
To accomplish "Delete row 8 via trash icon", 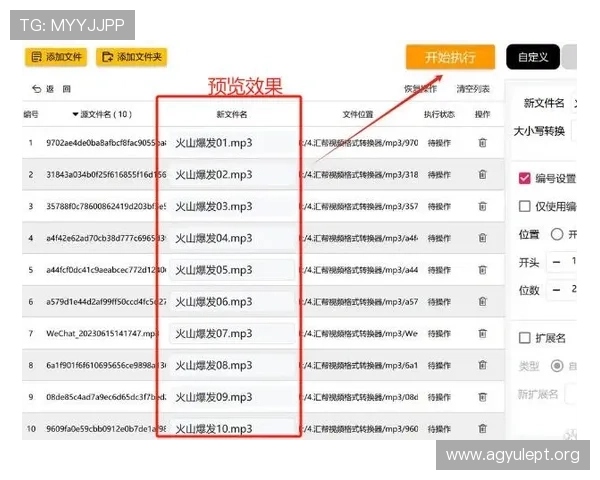I will point(483,365).
